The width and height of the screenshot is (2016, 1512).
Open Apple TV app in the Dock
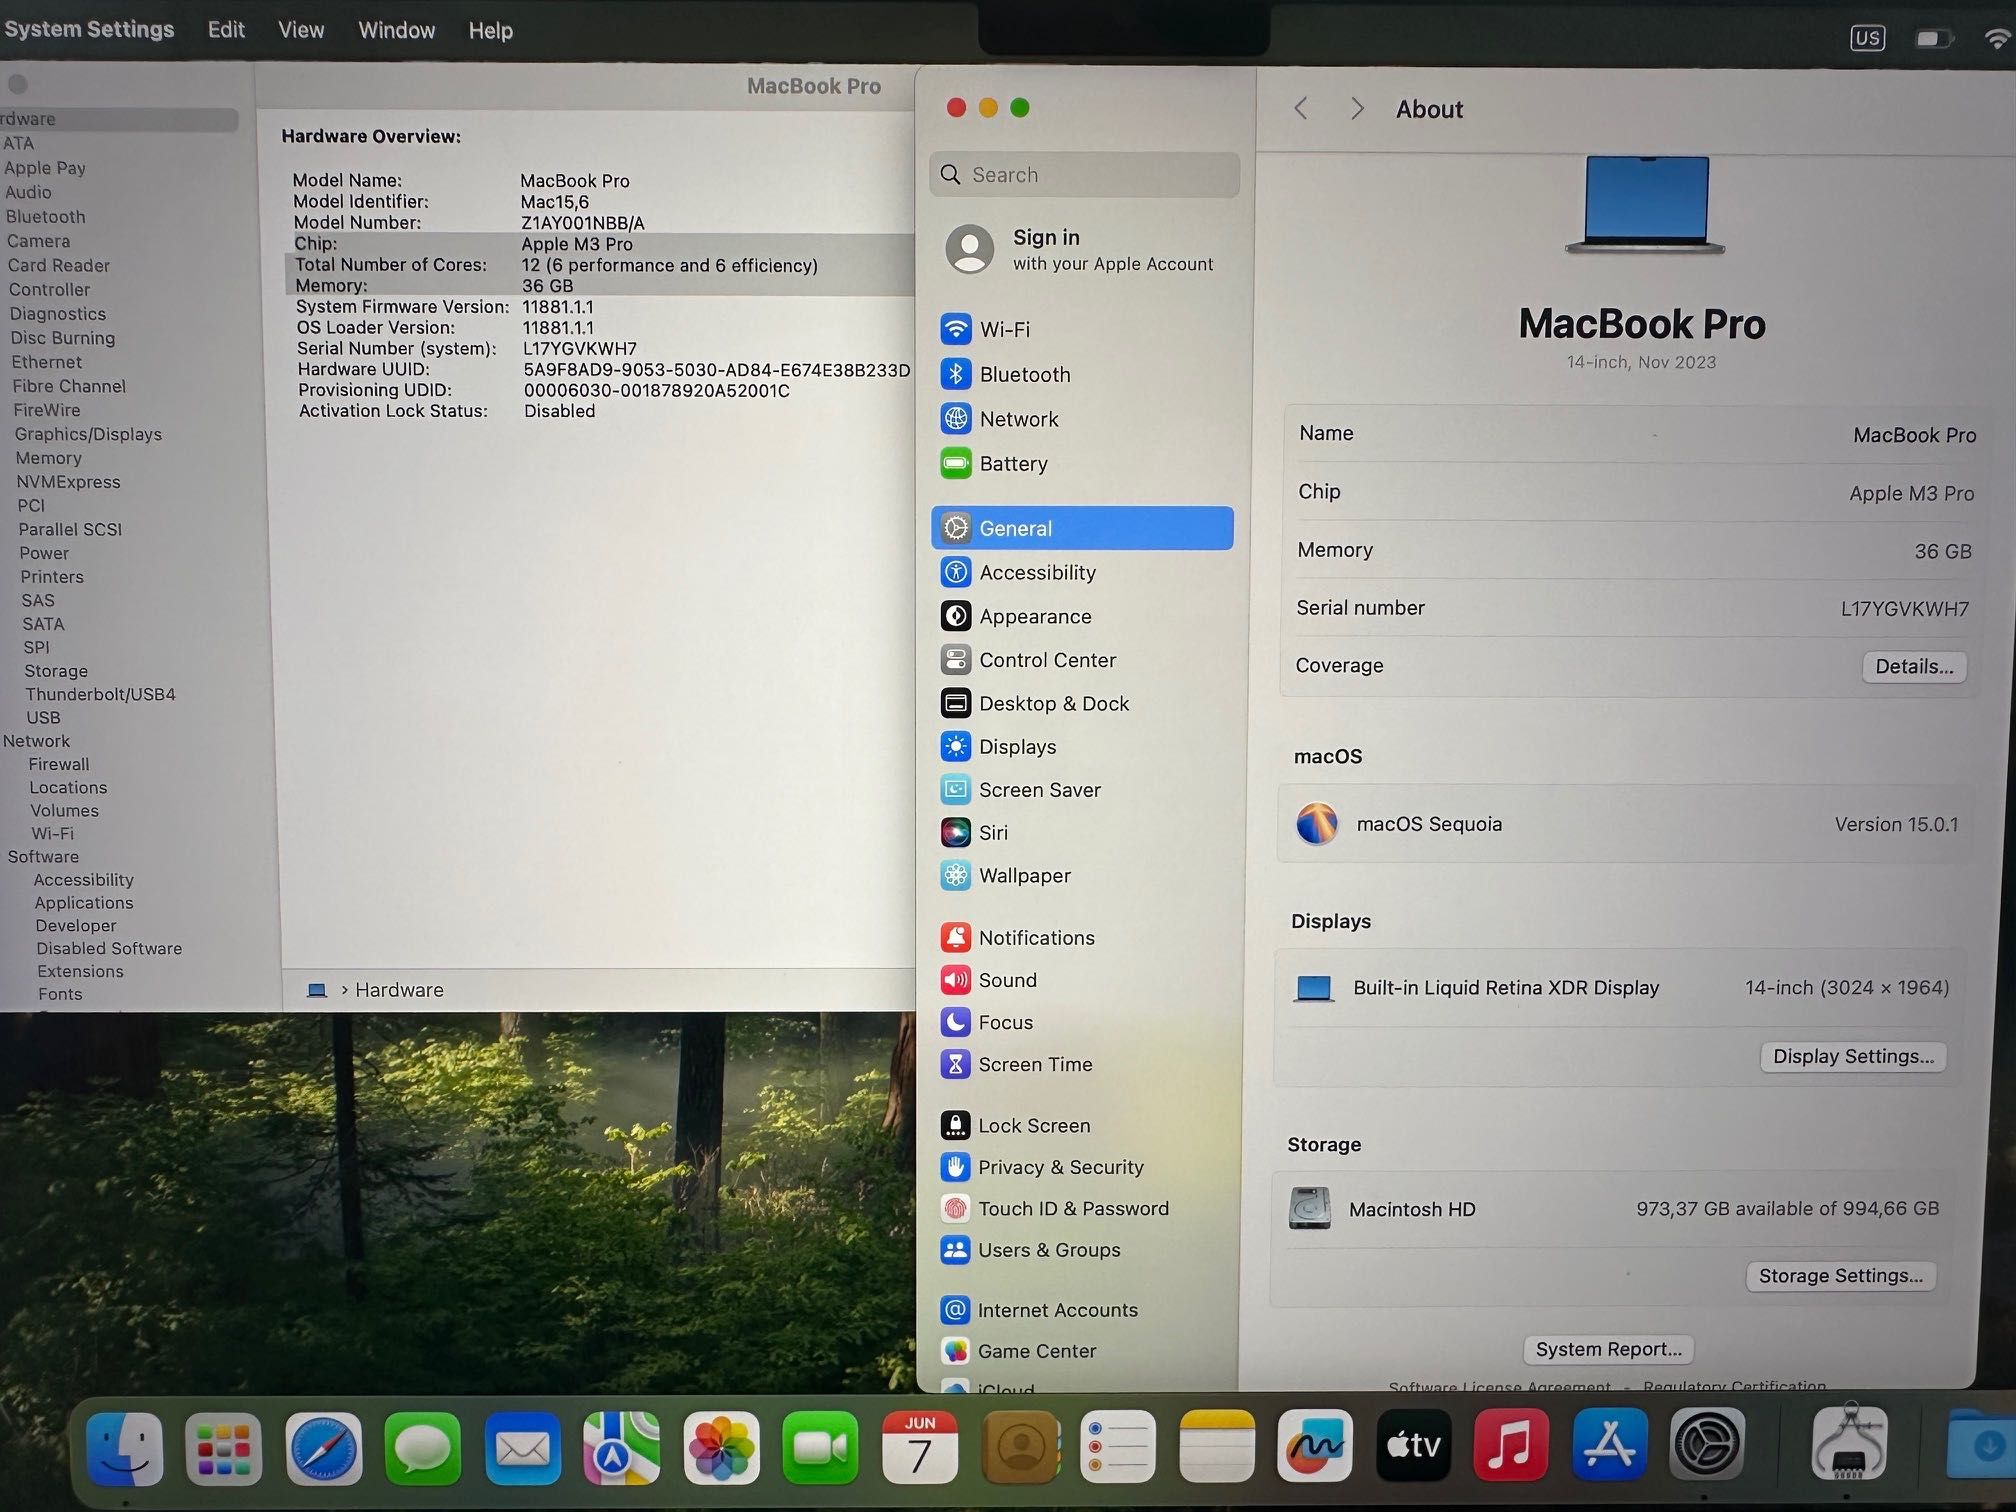point(1413,1445)
